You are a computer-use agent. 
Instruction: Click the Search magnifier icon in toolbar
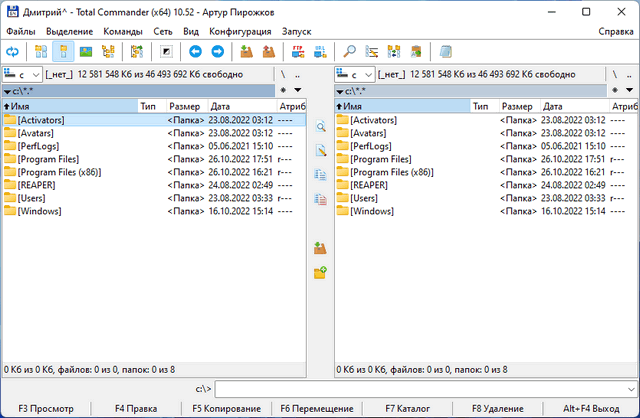point(349,51)
